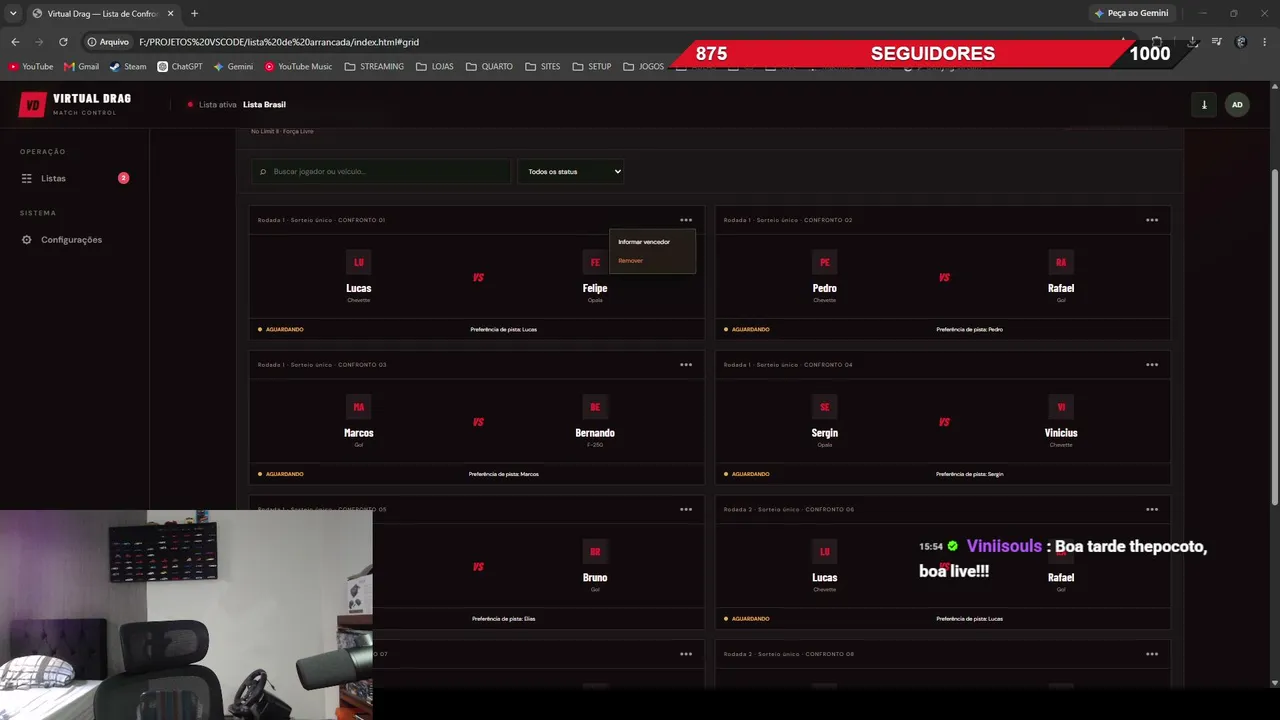
Task: Select the LU avatar of Lucas in Confronto 01
Action: [358, 263]
